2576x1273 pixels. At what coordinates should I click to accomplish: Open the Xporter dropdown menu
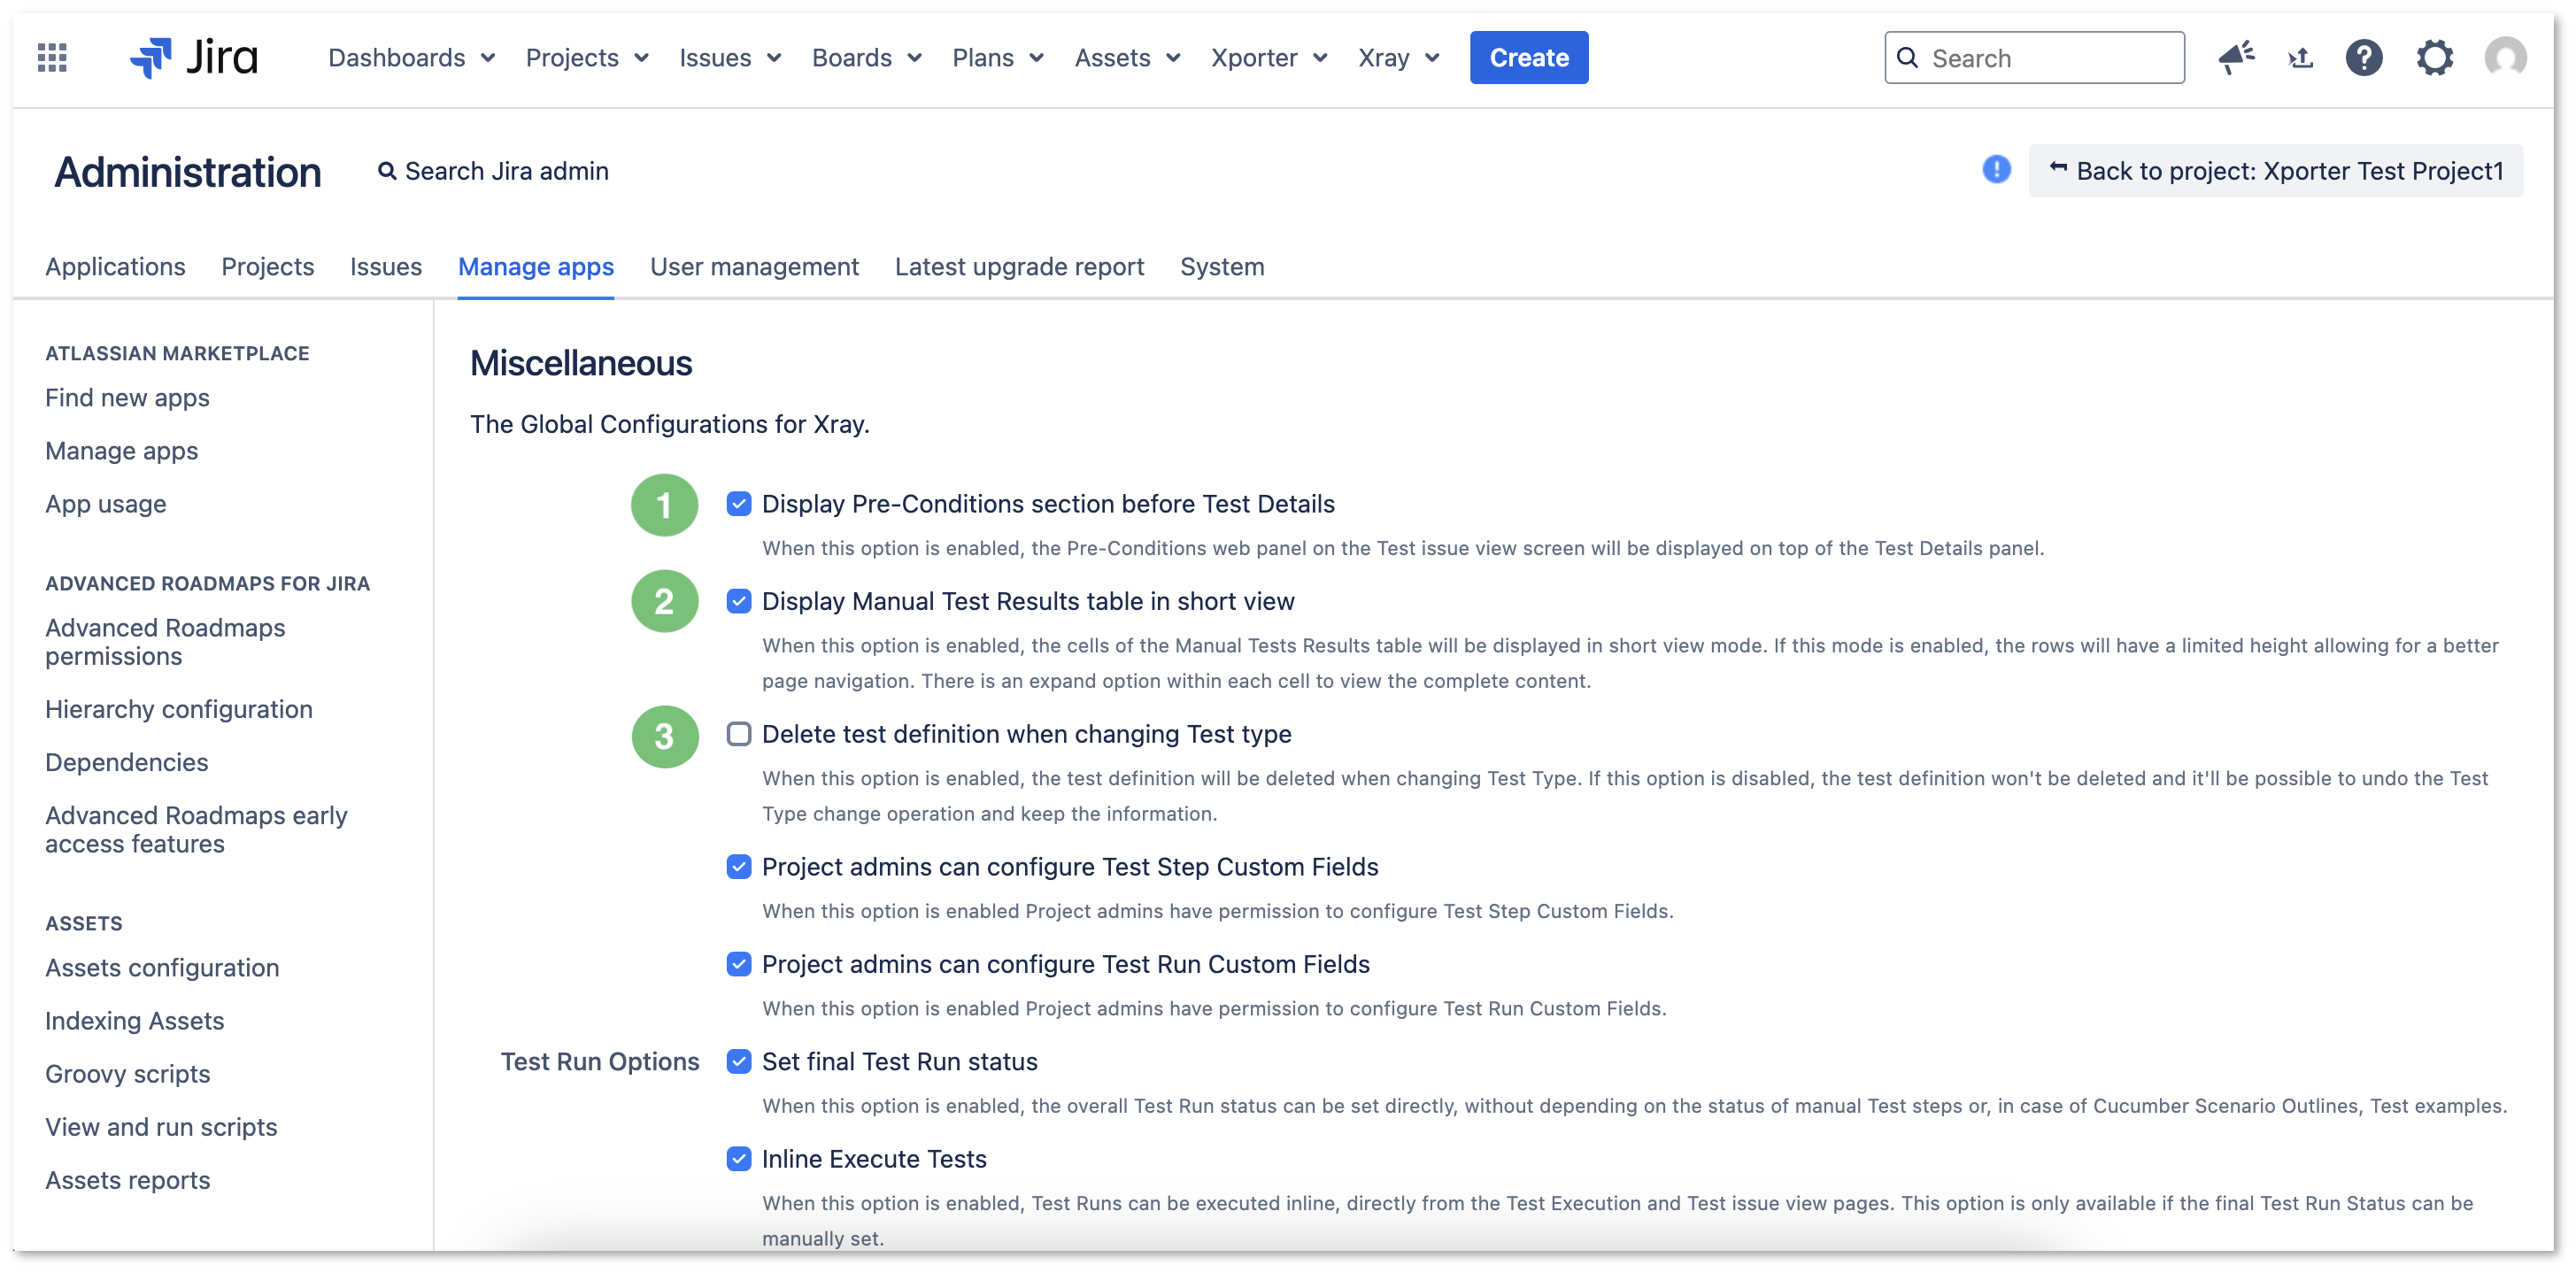pos(1269,57)
